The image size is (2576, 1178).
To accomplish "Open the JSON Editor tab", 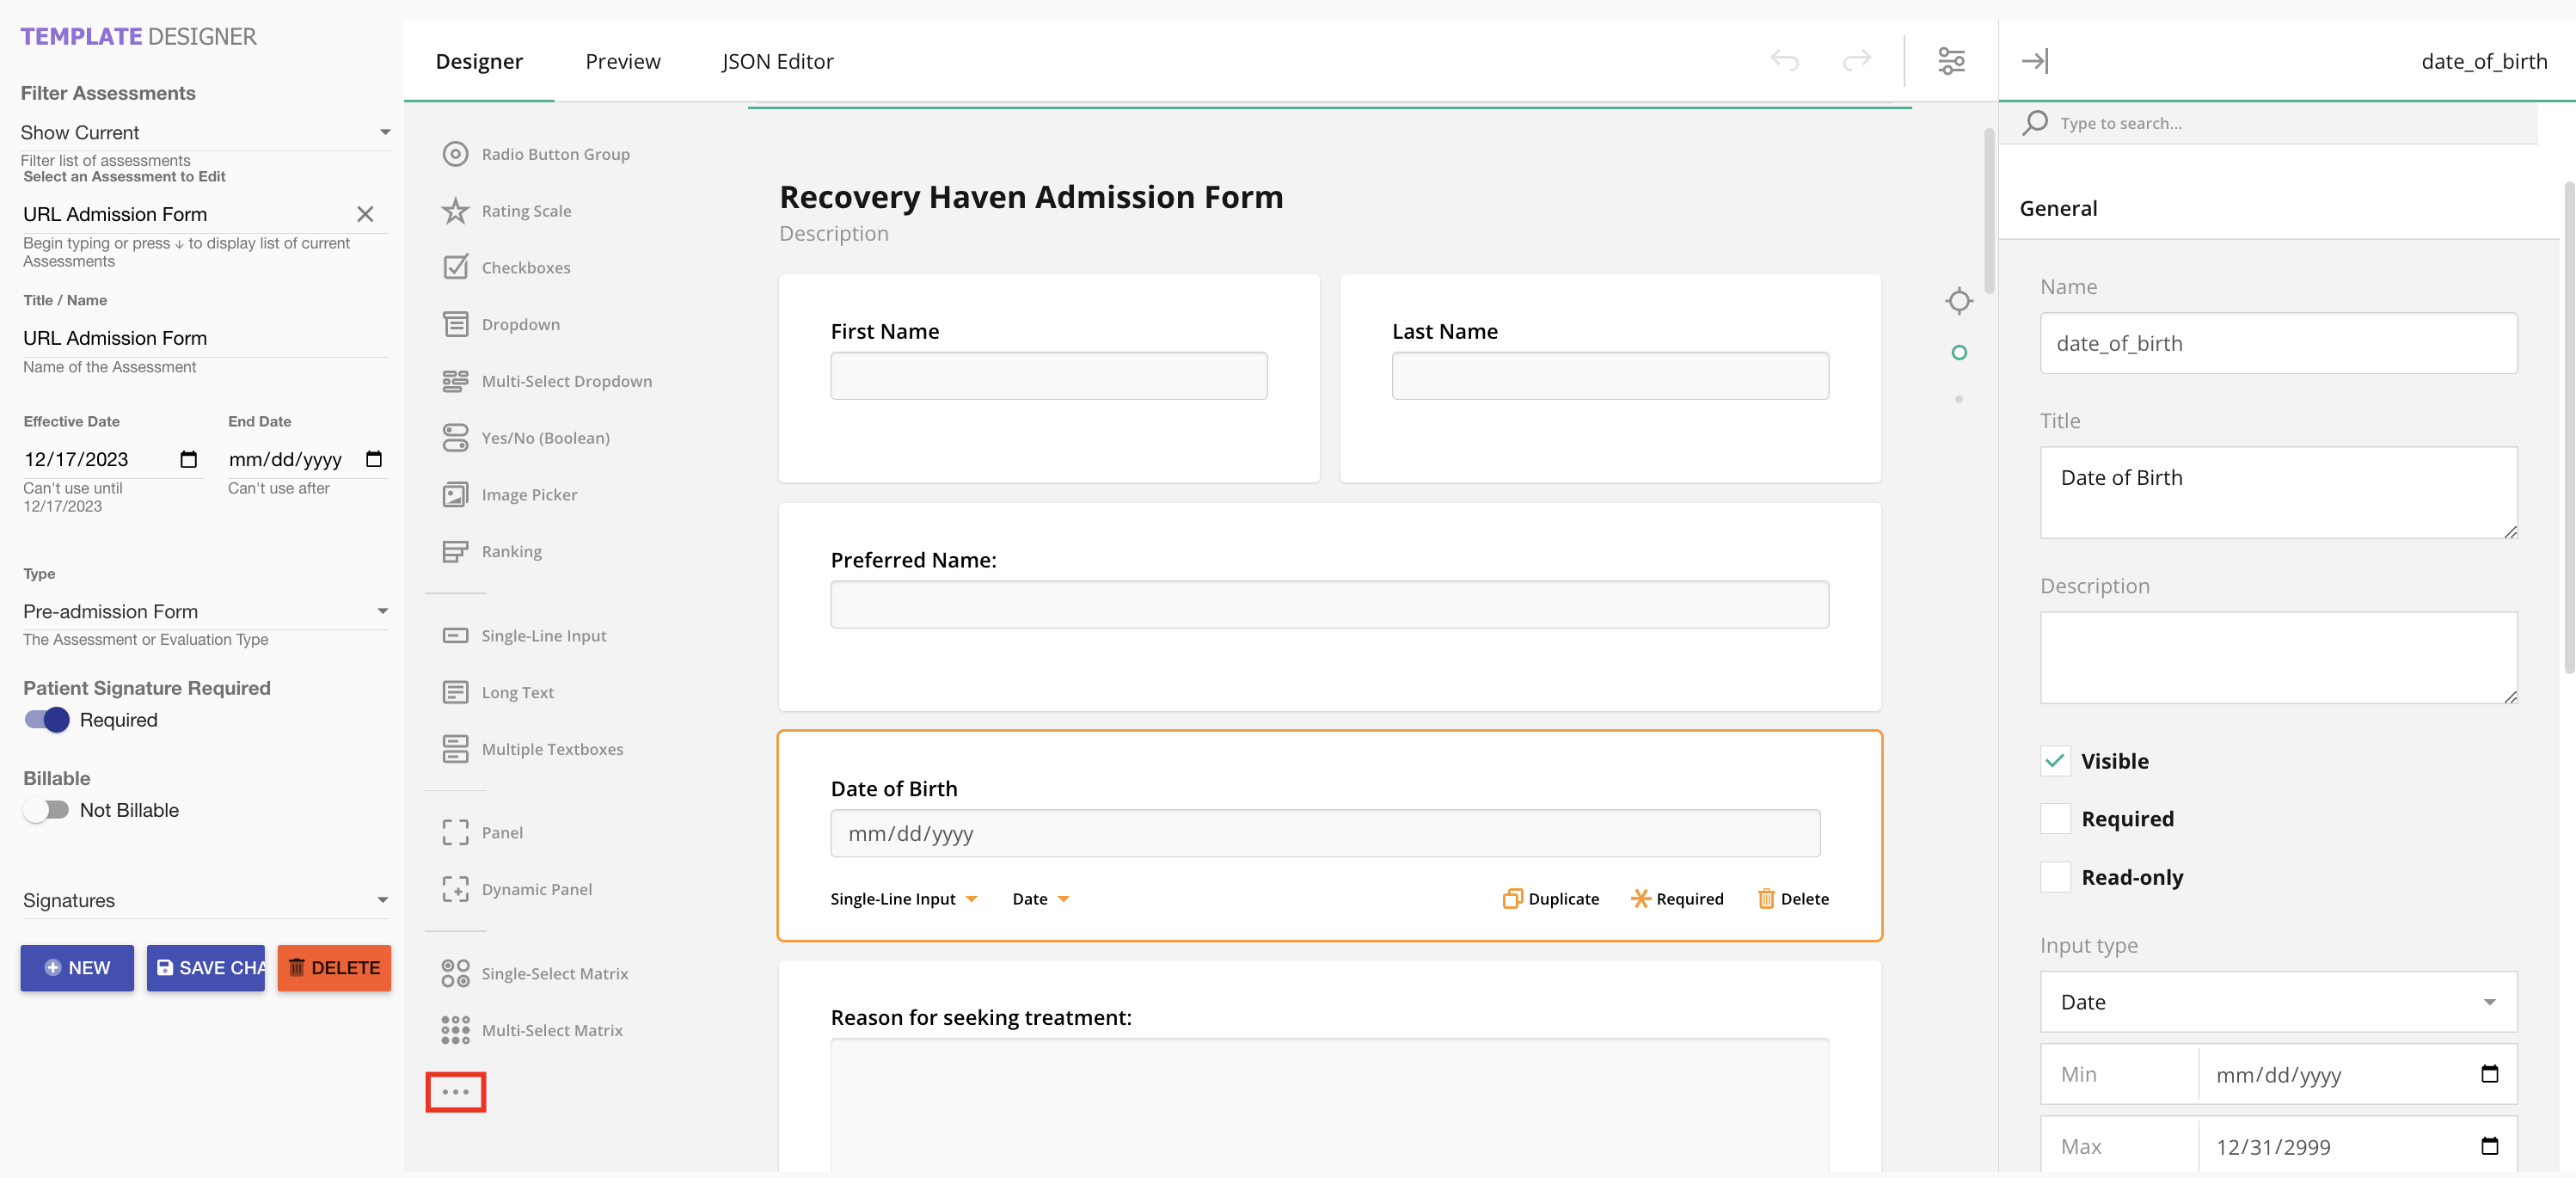I will pos(777,61).
